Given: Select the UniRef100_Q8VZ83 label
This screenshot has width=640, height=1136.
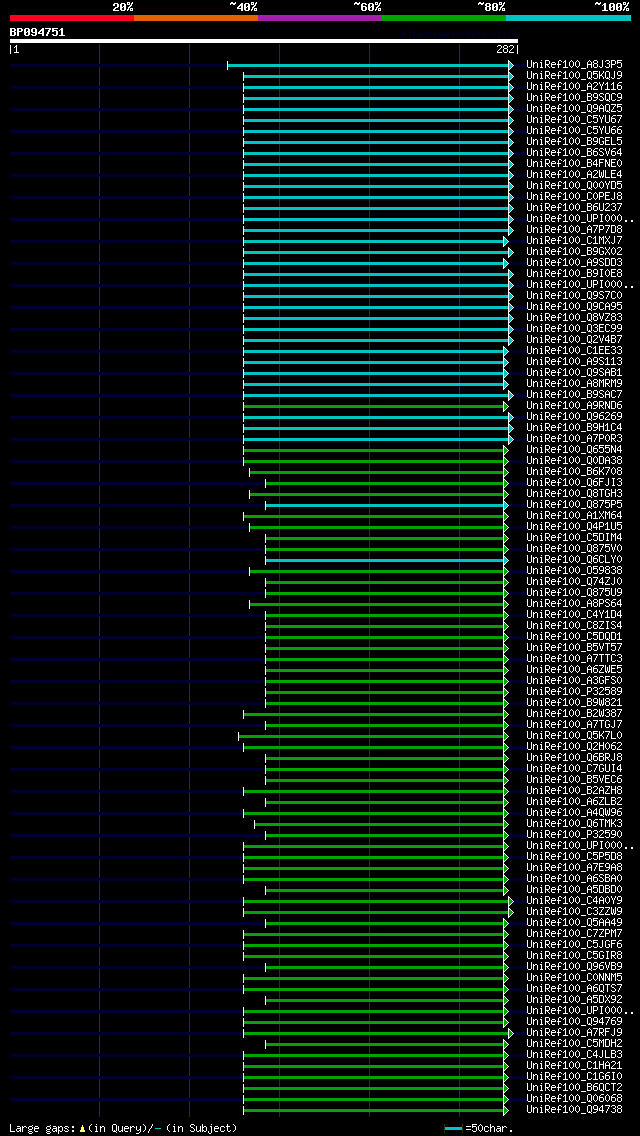Looking at the screenshot, I should (x=575, y=317).
